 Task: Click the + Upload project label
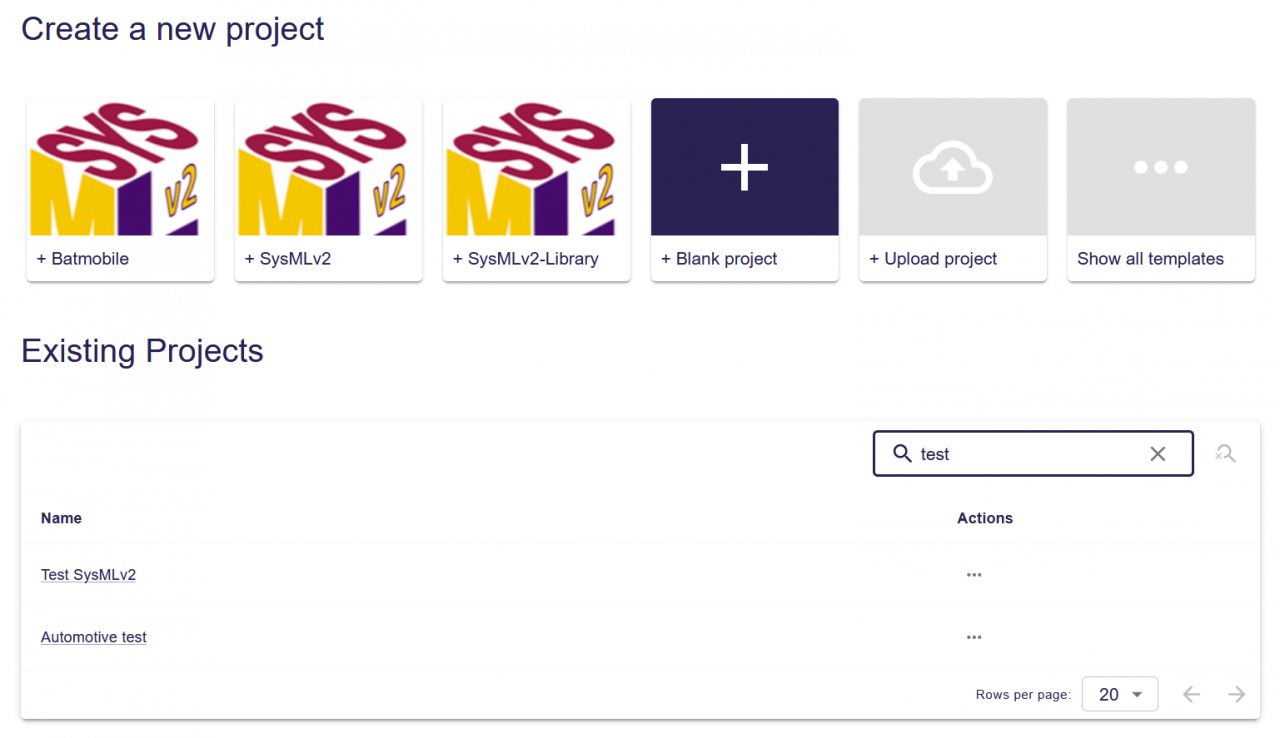[x=933, y=259]
